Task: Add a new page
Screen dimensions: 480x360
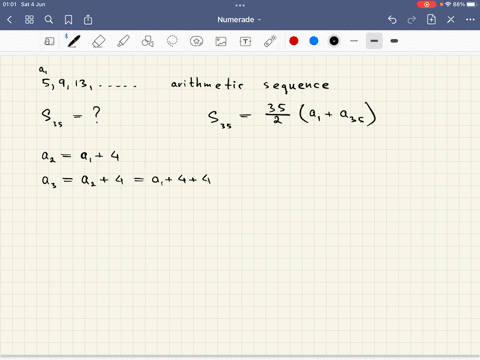Action: 431,19
